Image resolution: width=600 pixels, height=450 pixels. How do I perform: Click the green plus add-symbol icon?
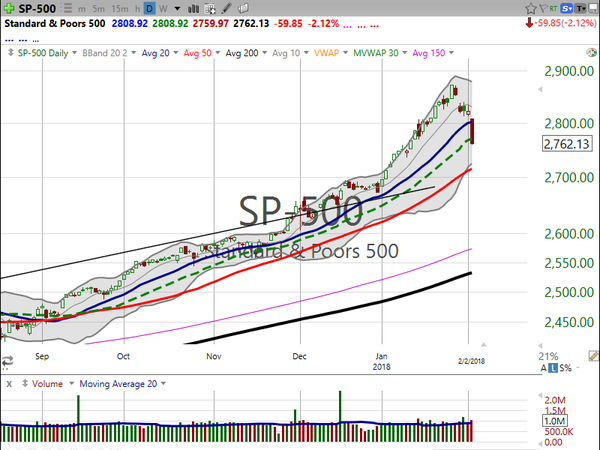8,8
